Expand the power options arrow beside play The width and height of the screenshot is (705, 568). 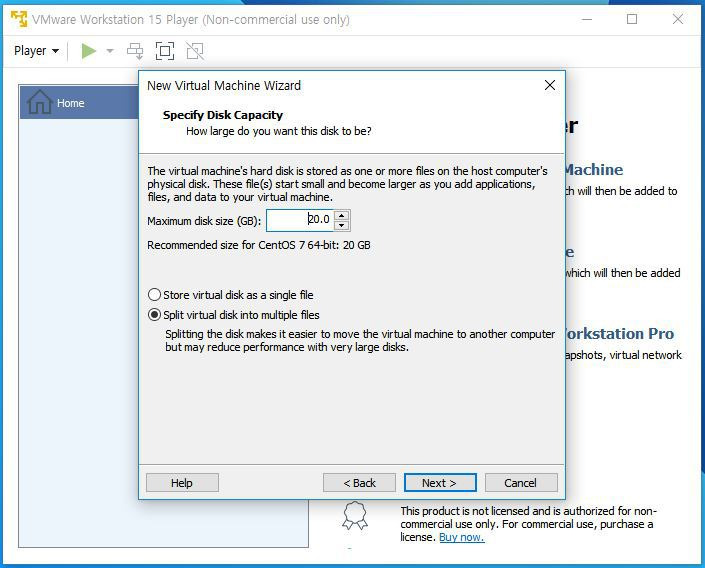pyautogui.click(x=110, y=51)
